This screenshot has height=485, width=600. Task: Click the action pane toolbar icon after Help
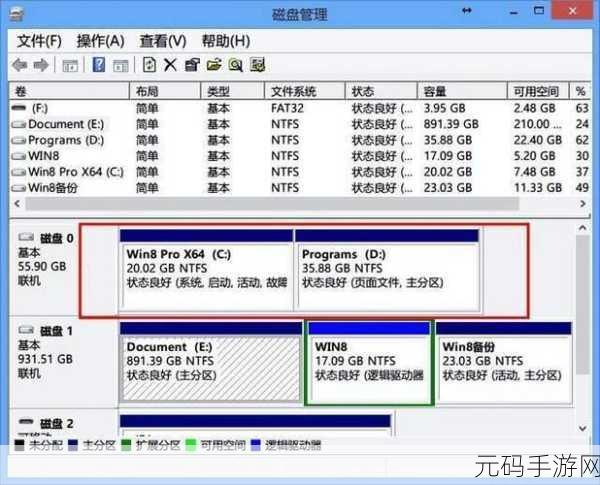tap(121, 65)
